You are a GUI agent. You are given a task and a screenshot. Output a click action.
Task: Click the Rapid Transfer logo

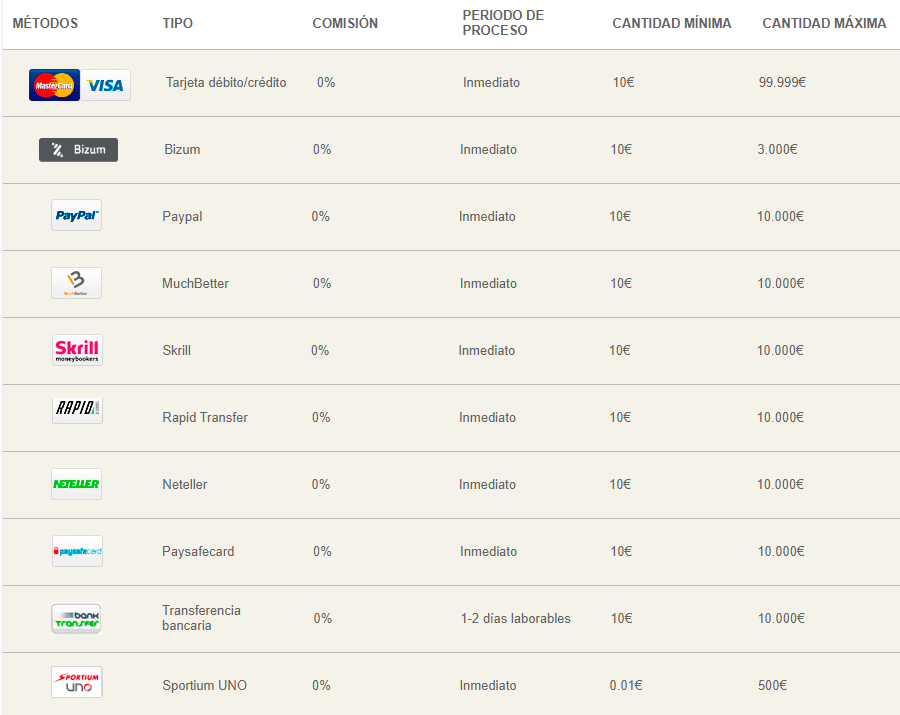77,410
